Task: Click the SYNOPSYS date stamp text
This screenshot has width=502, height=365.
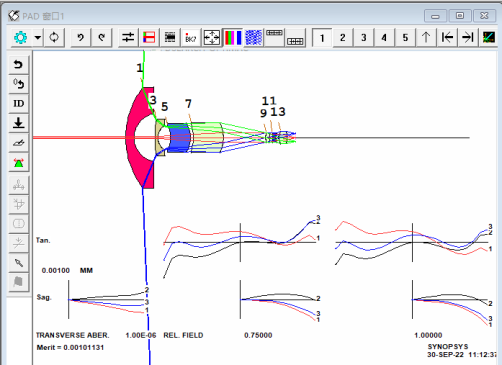Action: coord(462,351)
